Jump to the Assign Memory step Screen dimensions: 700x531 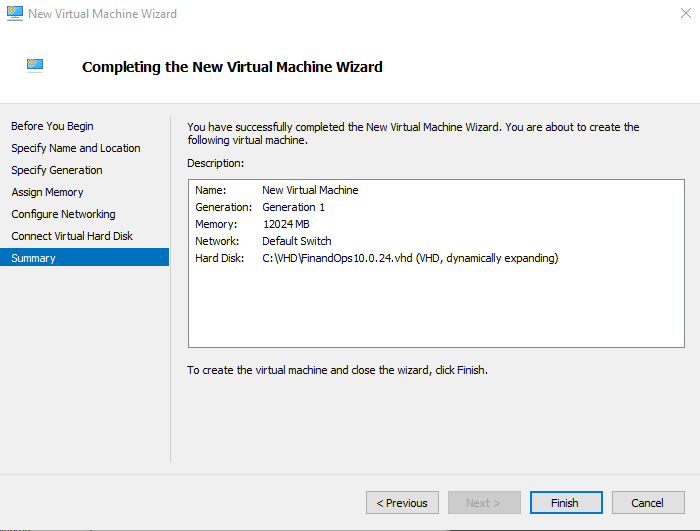47,192
